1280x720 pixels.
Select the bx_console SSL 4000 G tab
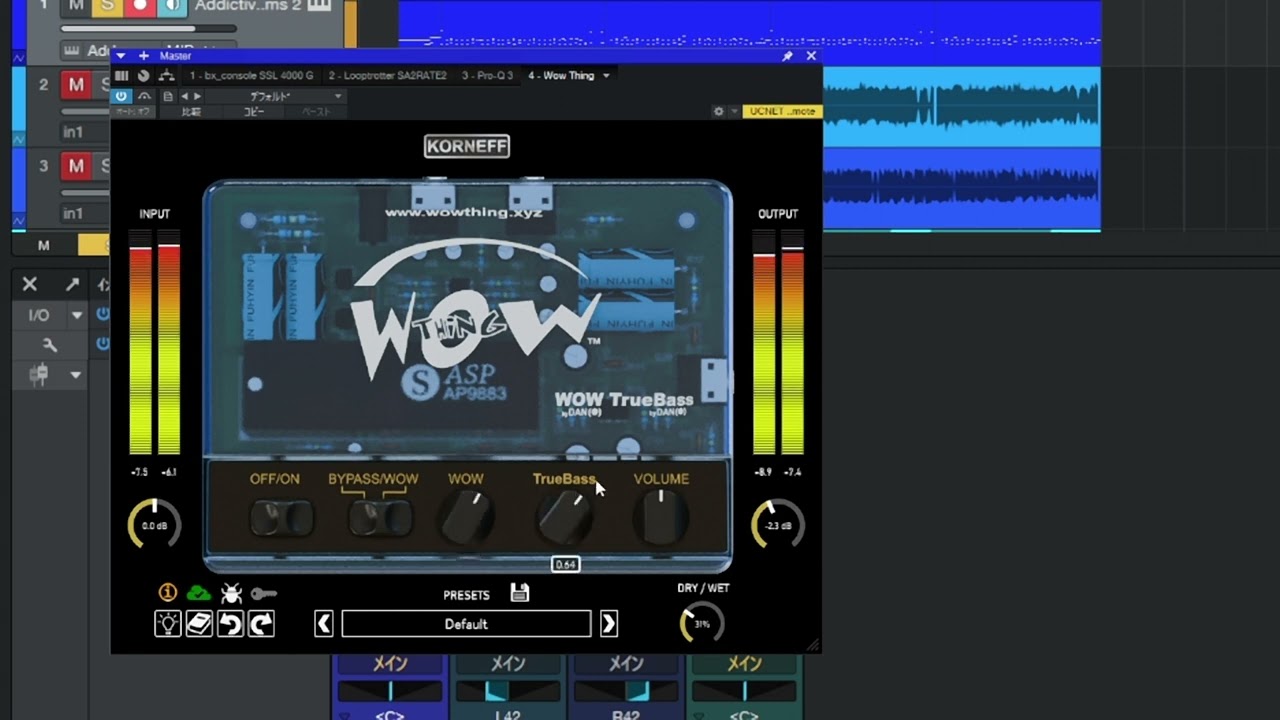pos(251,76)
